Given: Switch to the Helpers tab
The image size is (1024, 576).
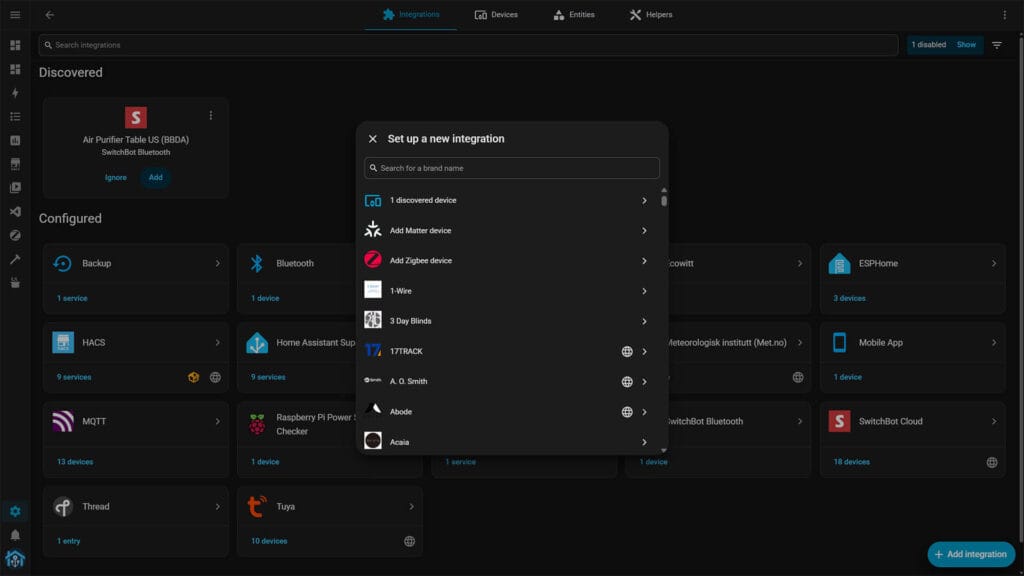Looking at the screenshot, I should [x=651, y=14].
